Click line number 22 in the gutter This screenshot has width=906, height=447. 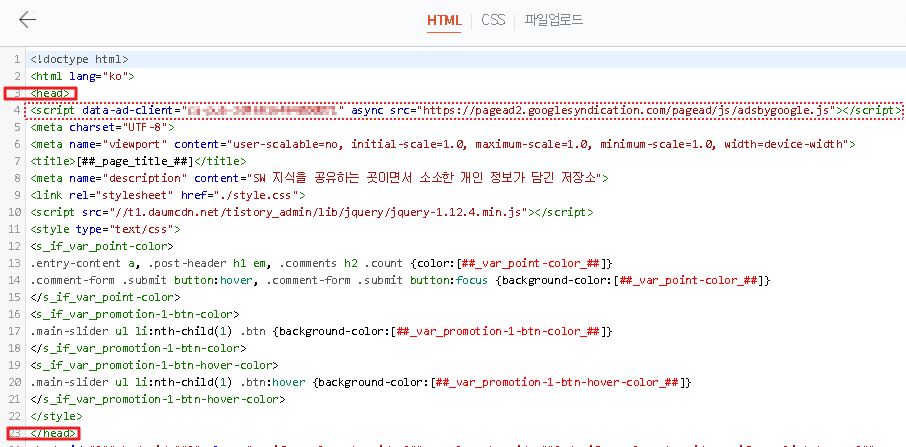(15, 416)
